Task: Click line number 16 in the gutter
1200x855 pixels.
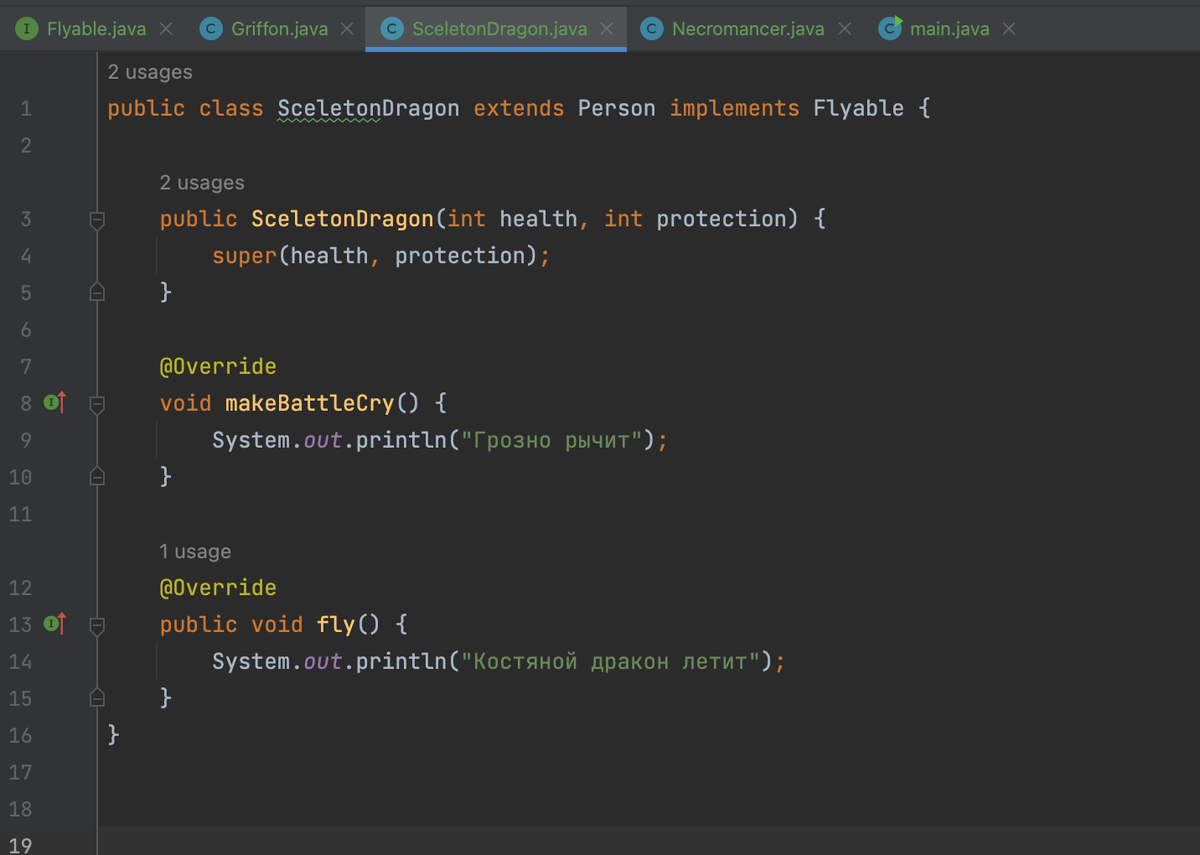Action: point(20,735)
